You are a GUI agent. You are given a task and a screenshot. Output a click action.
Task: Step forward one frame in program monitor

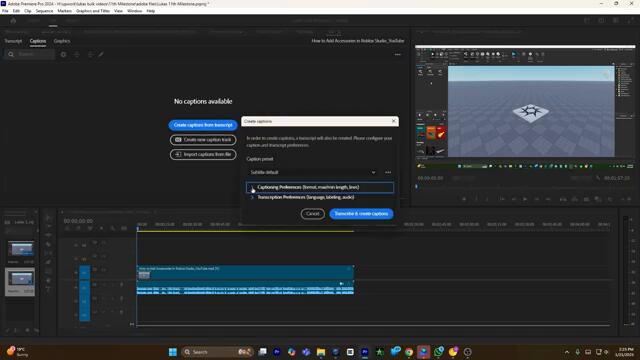(x=536, y=199)
